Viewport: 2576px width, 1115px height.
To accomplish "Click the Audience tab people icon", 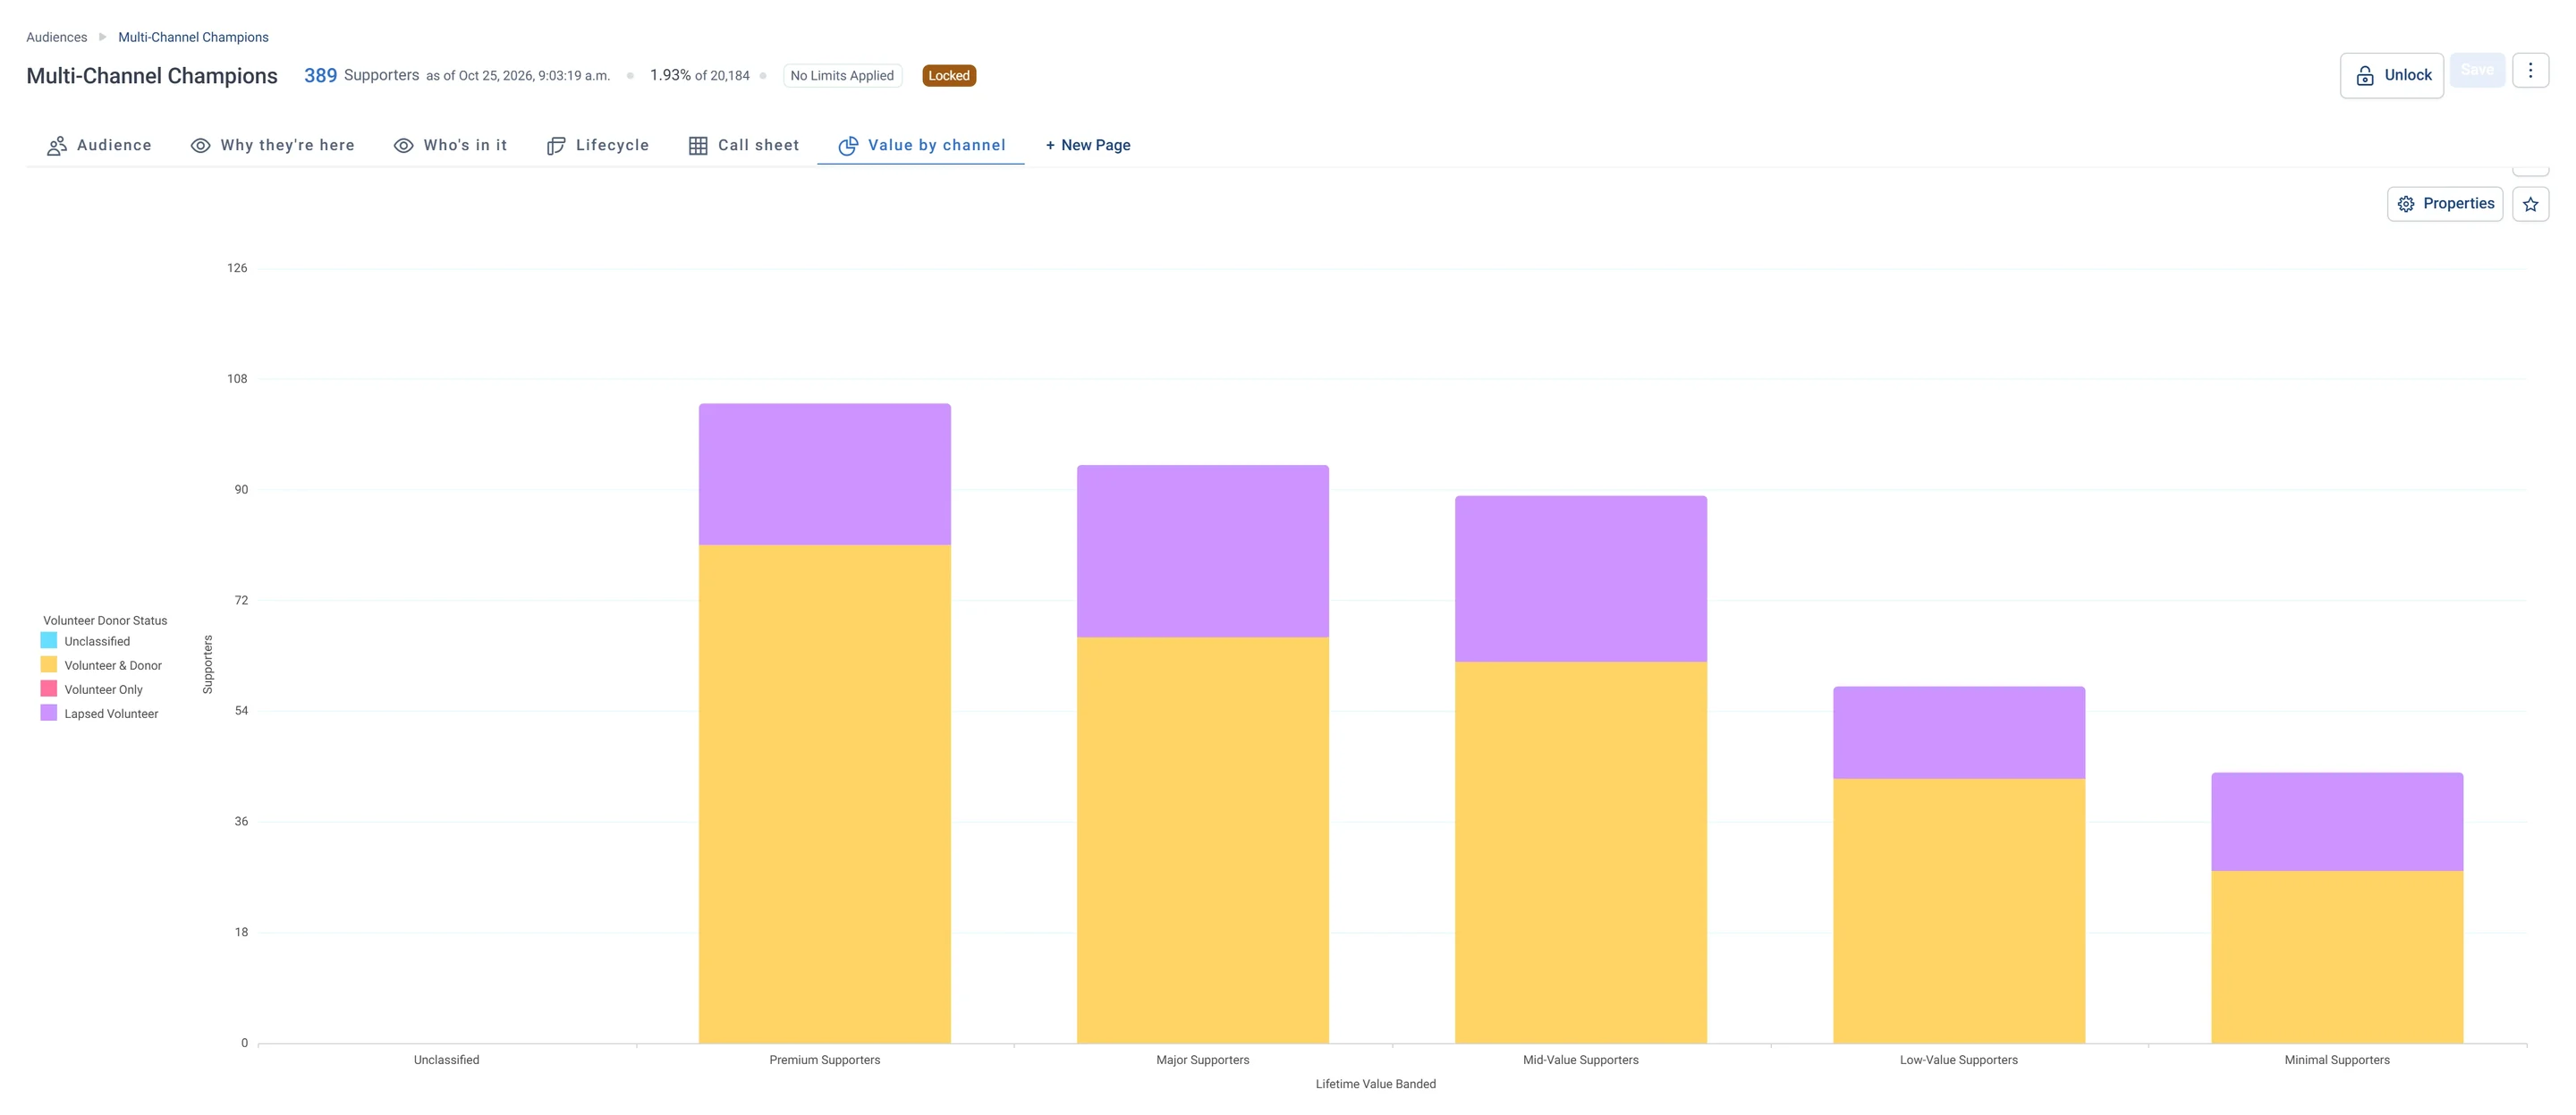I will pyautogui.click(x=57, y=146).
